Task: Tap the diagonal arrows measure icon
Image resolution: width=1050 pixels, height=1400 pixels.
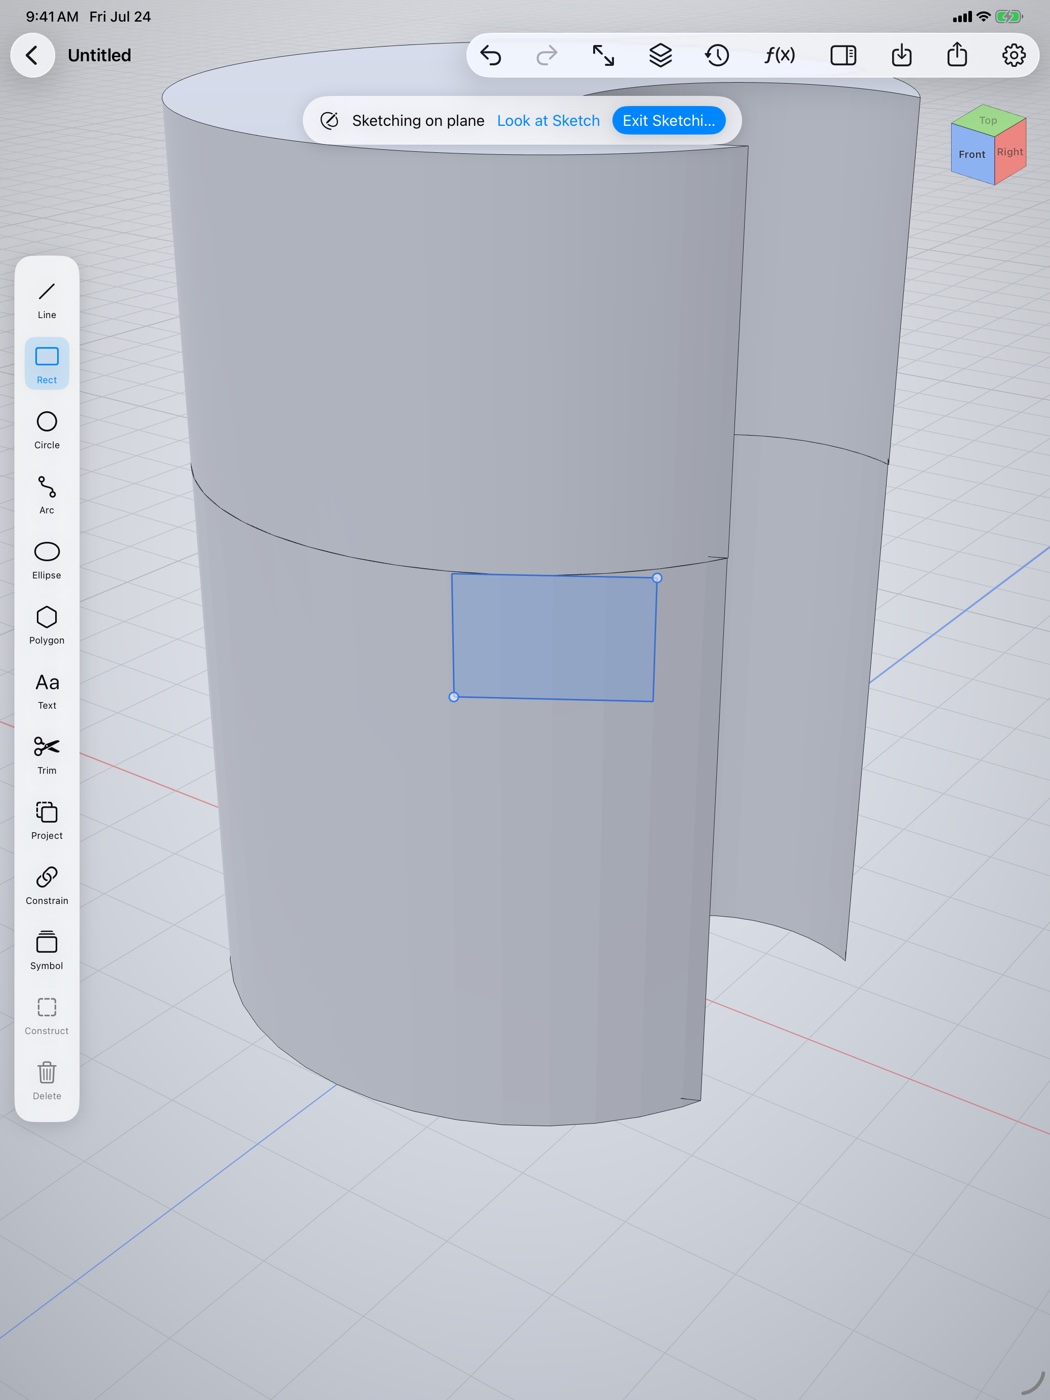Action: [603, 55]
